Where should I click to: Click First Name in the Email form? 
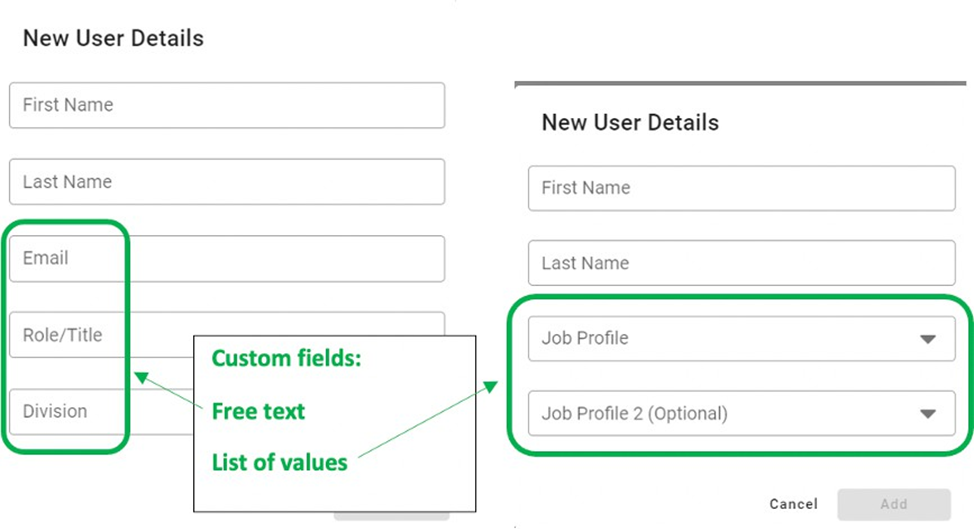pyautogui.click(x=227, y=105)
